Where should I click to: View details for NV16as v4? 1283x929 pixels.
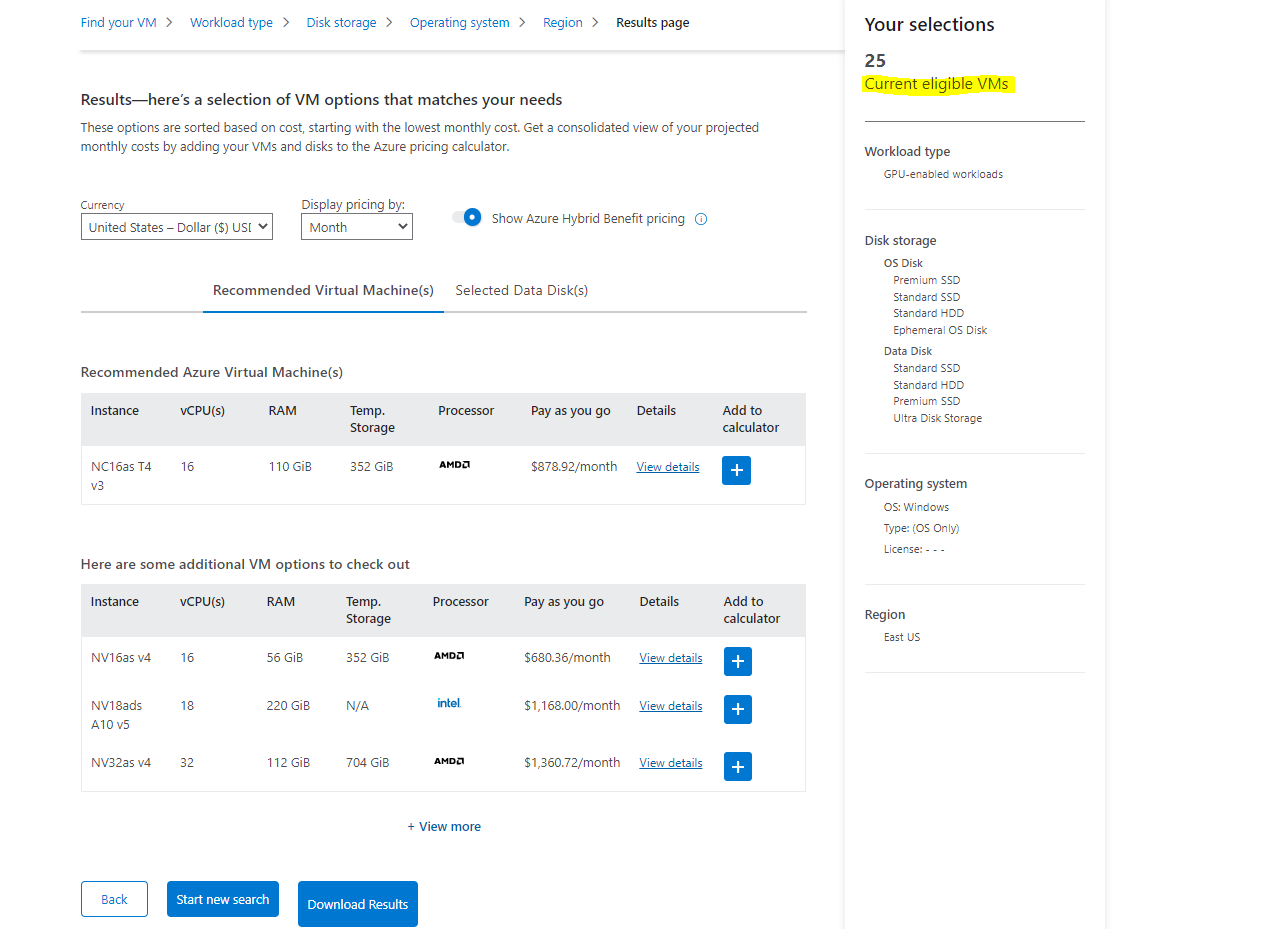[671, 658]
